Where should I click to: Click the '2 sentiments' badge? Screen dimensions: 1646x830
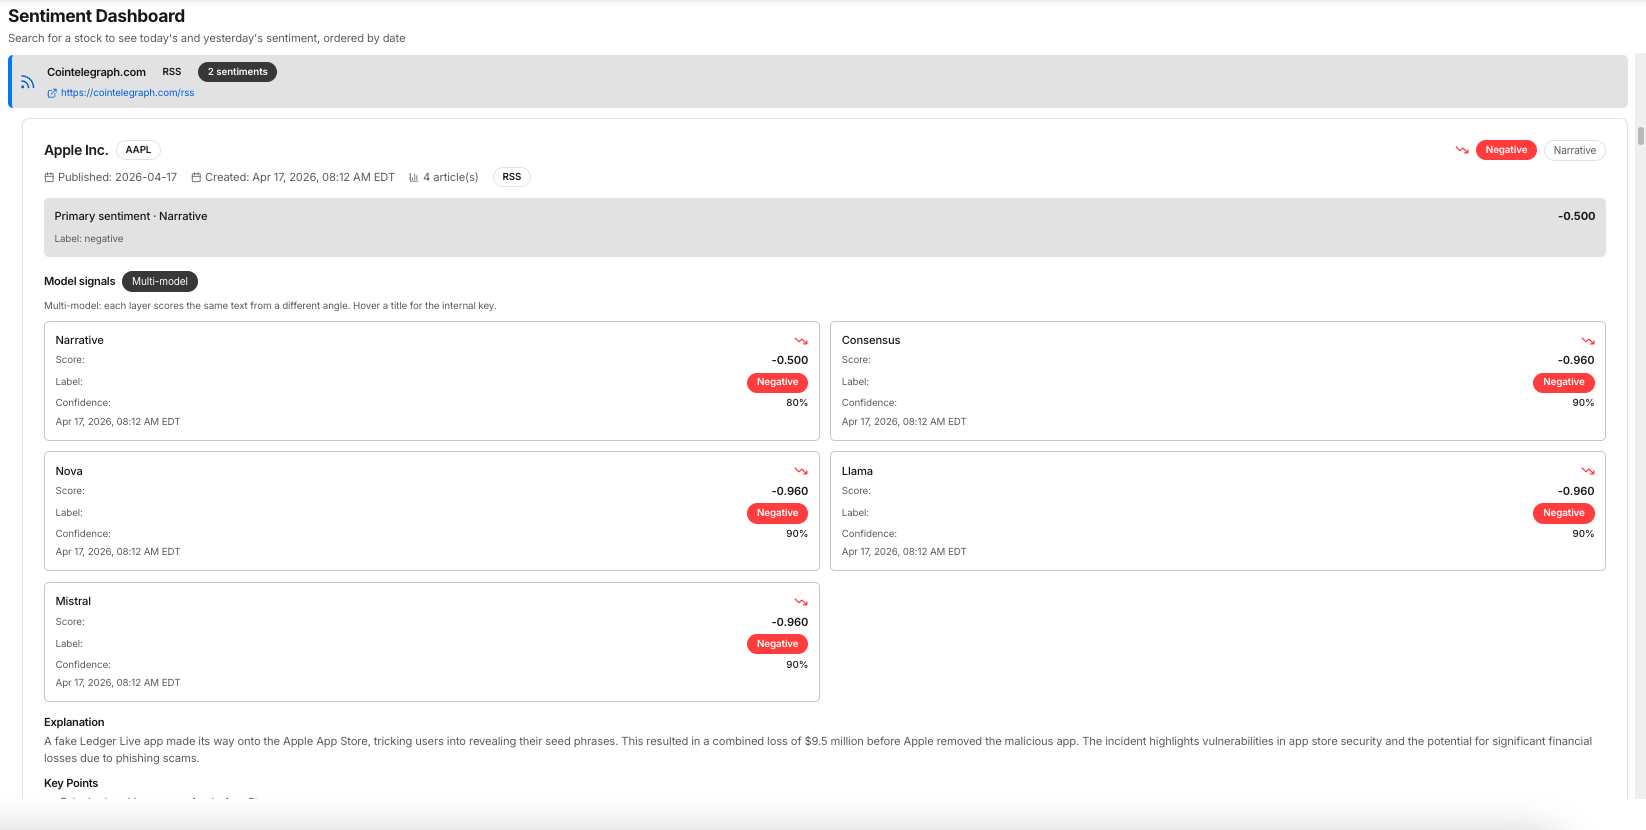[x=237, y=72]
